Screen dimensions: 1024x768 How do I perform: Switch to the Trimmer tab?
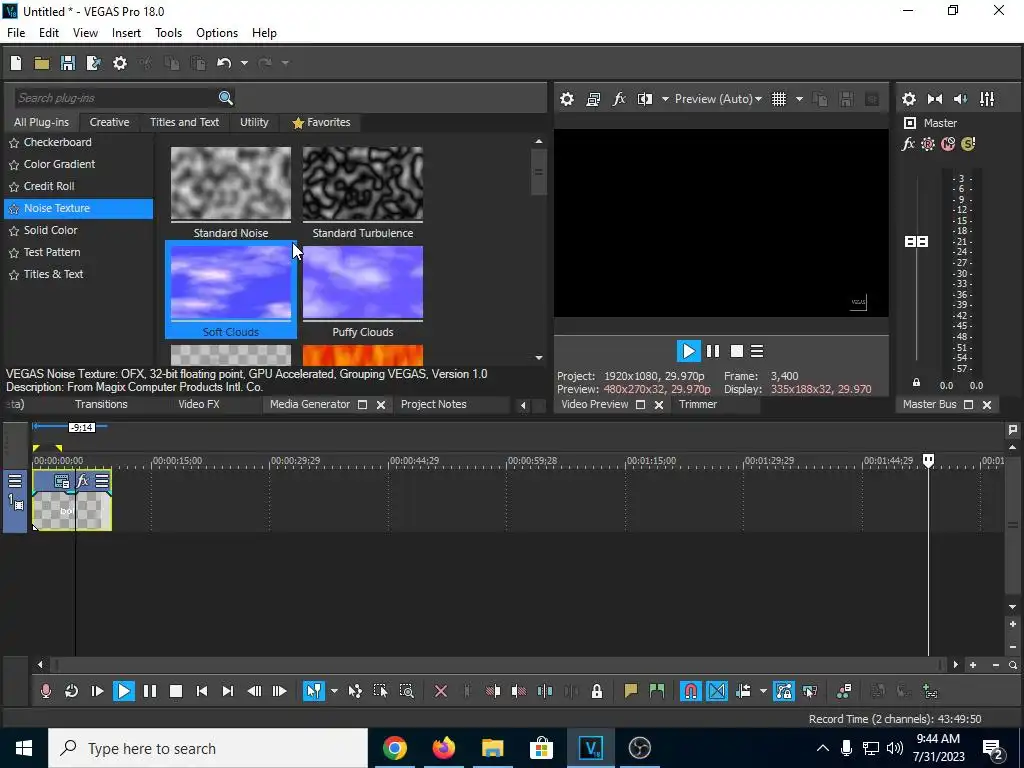click(697, 404)
